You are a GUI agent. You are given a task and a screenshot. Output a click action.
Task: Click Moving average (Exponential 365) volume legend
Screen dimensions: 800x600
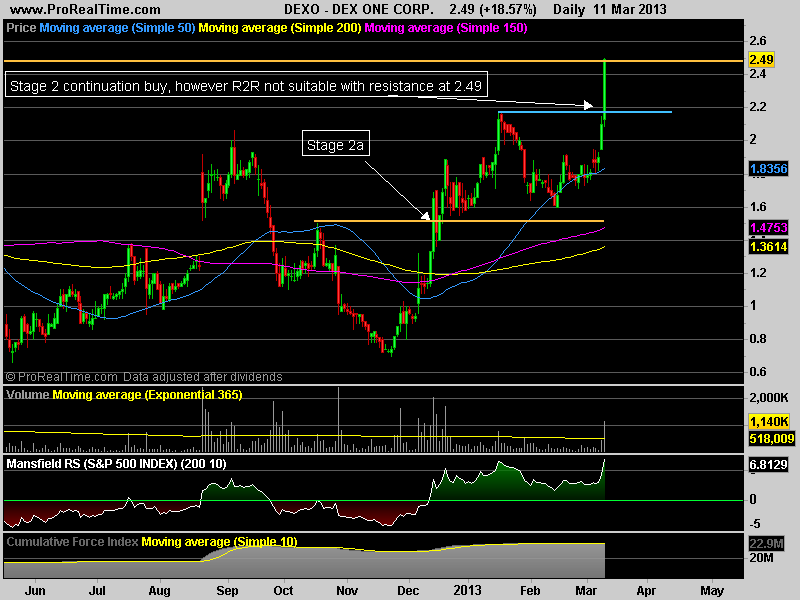click(147, 394)
